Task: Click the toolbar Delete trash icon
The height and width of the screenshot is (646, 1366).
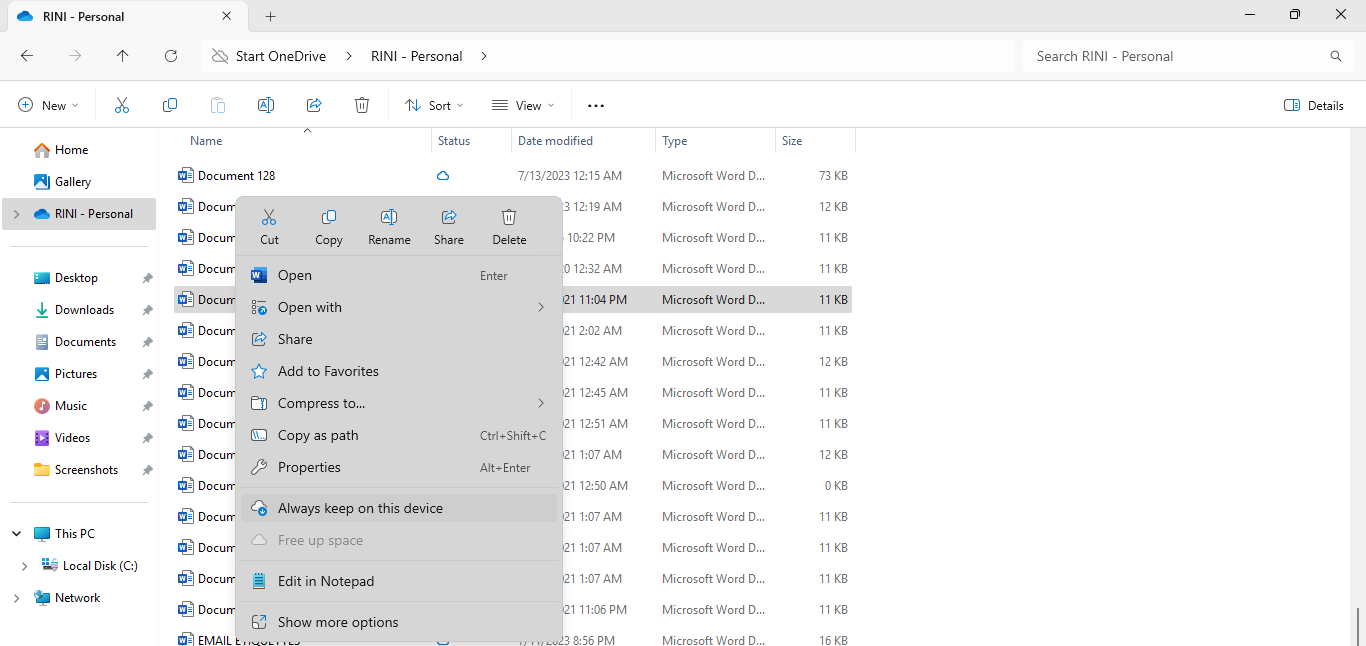Action: tap(362, 105)
